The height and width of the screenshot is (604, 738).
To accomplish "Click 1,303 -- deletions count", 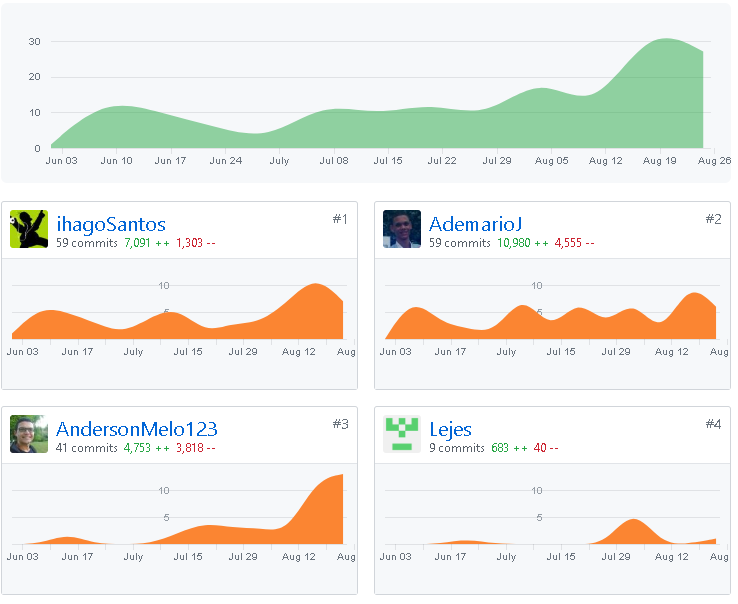I will (196, 243).
